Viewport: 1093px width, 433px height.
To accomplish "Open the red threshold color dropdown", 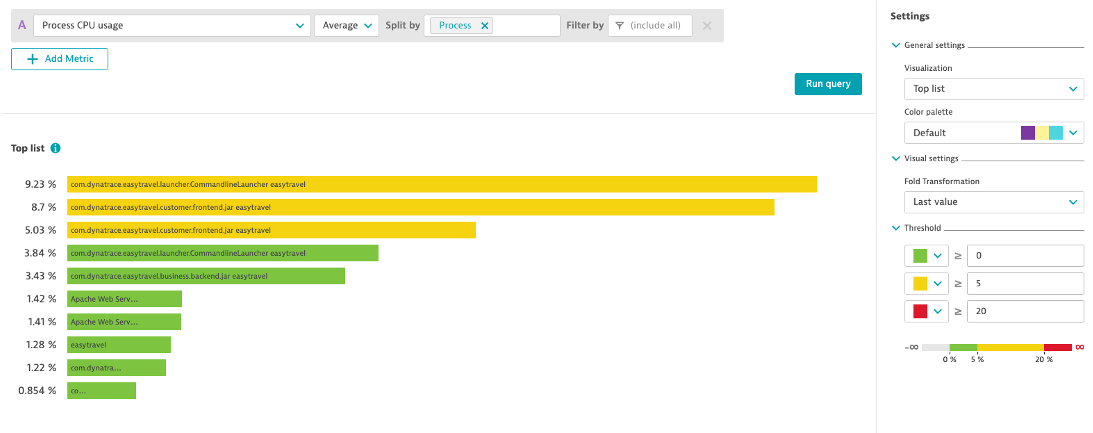I will (x=926, y=311).
